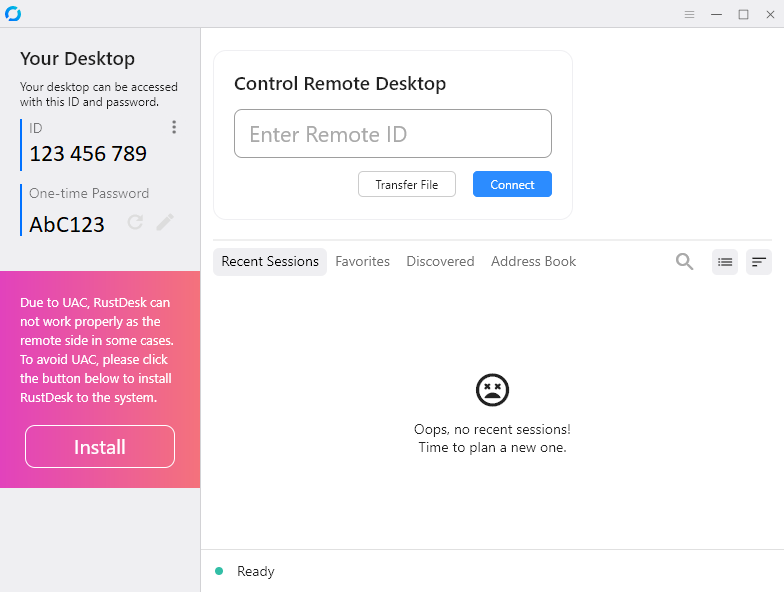The height and width of the screenshot is (592, 784).
Task: Open the hamburger settings menu in title bar
Action: [690, 14]
